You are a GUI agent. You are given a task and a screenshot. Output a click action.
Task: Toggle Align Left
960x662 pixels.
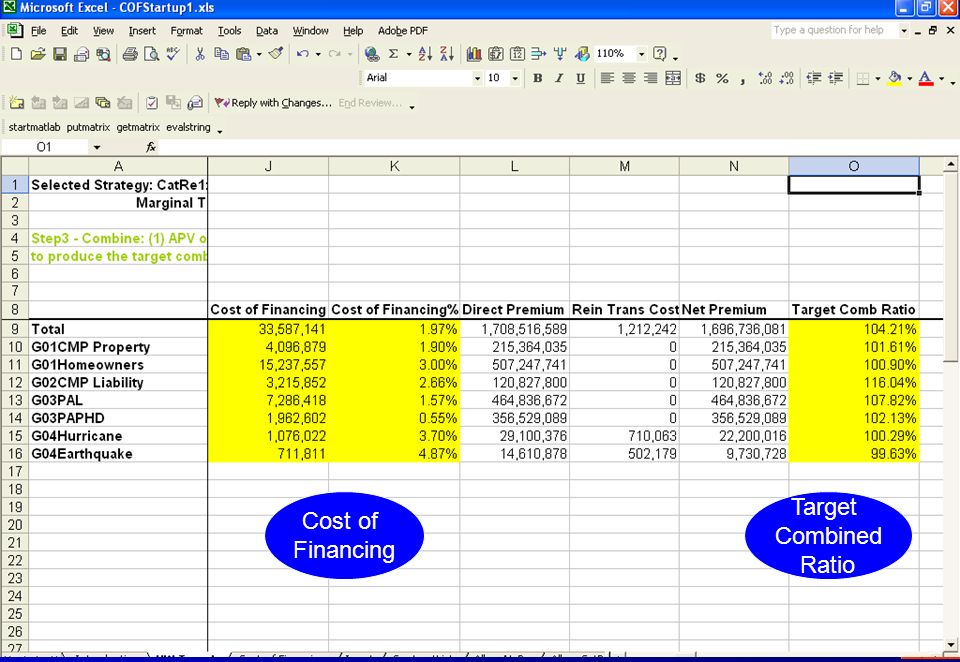tap(607, 78)
